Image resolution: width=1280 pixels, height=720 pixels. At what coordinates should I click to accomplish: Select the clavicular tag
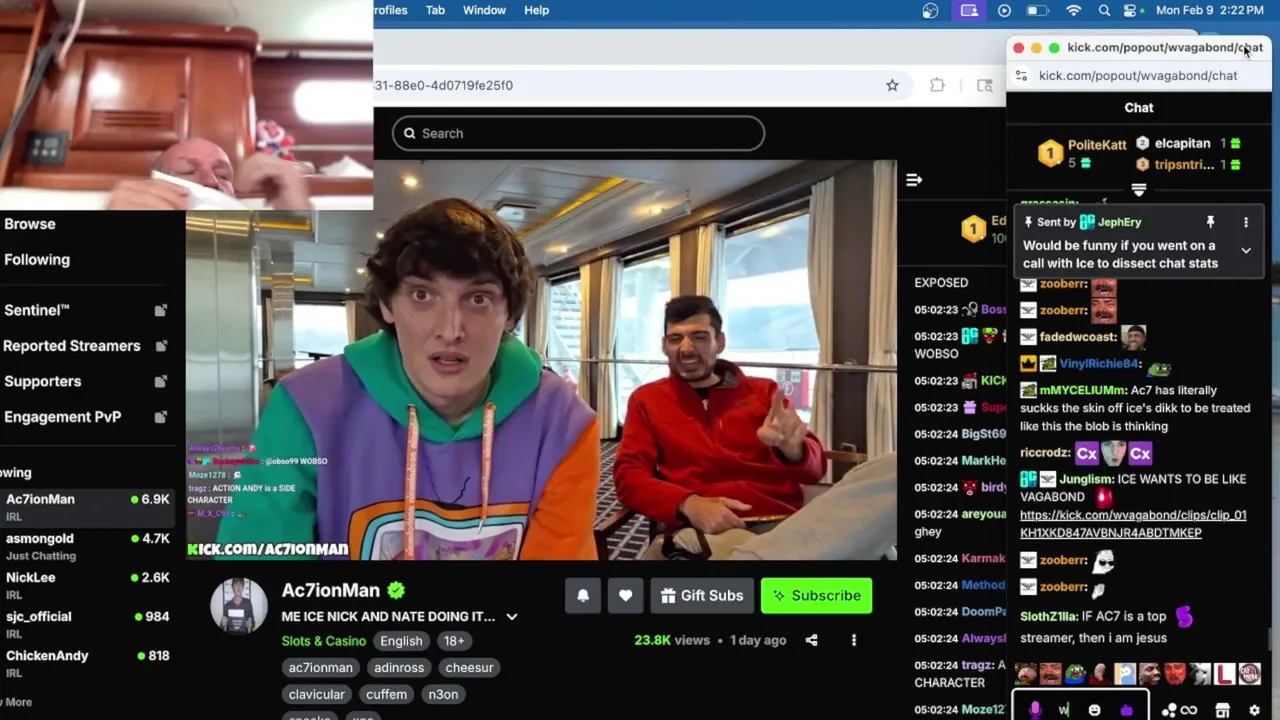click(317, 694)
